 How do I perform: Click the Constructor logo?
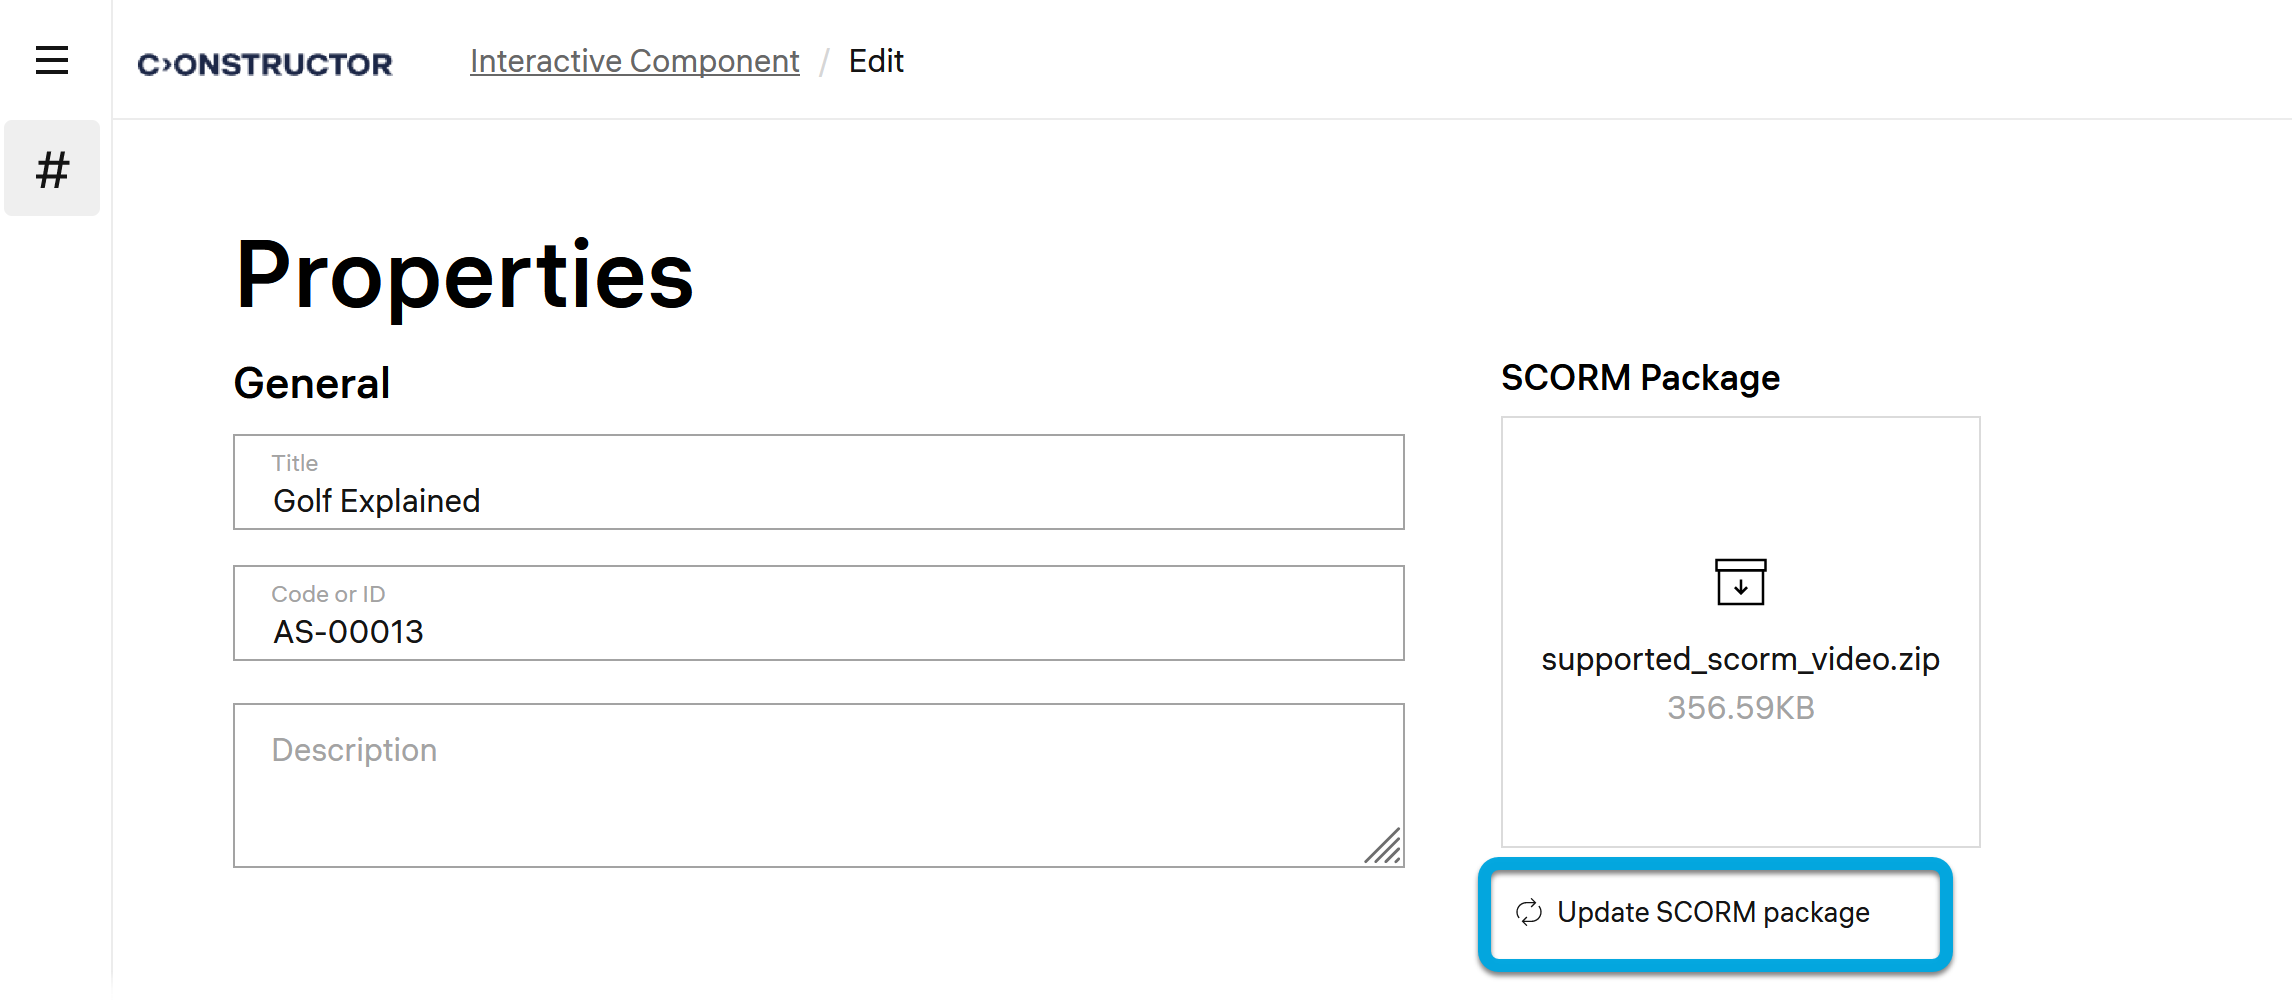pyautogui.click(x=265, y=64)
